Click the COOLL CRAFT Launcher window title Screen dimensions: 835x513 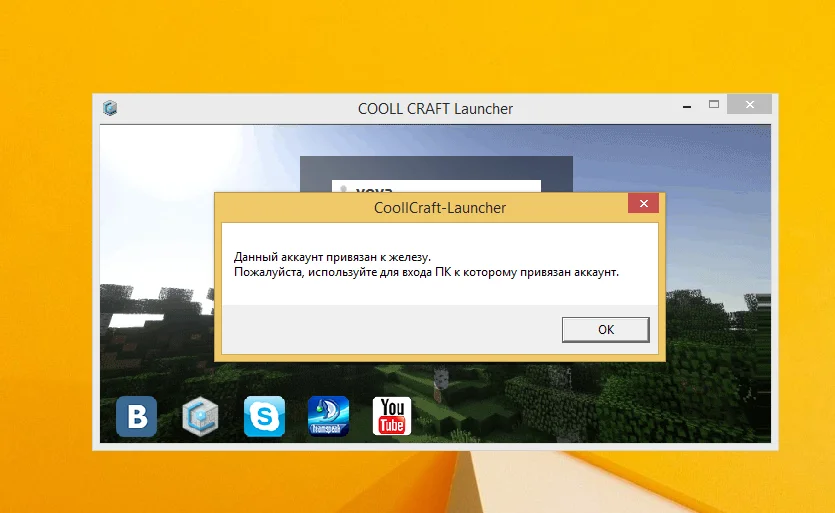point(435,108)
